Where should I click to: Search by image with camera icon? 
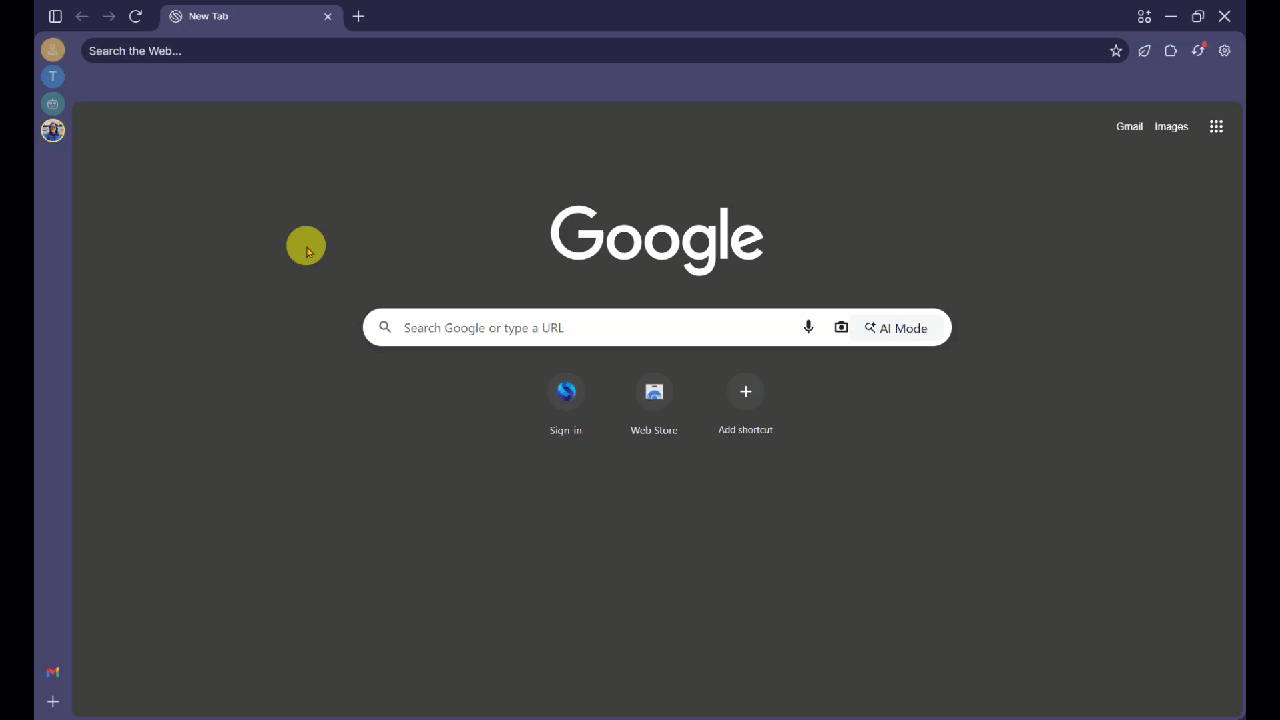click(841, 328)
